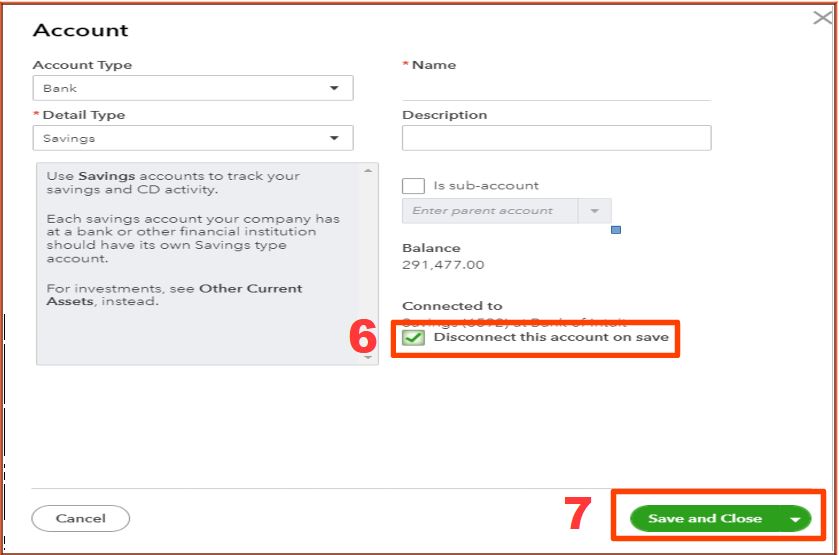Expand the Save and Close arrow menu

coord(795,519)
